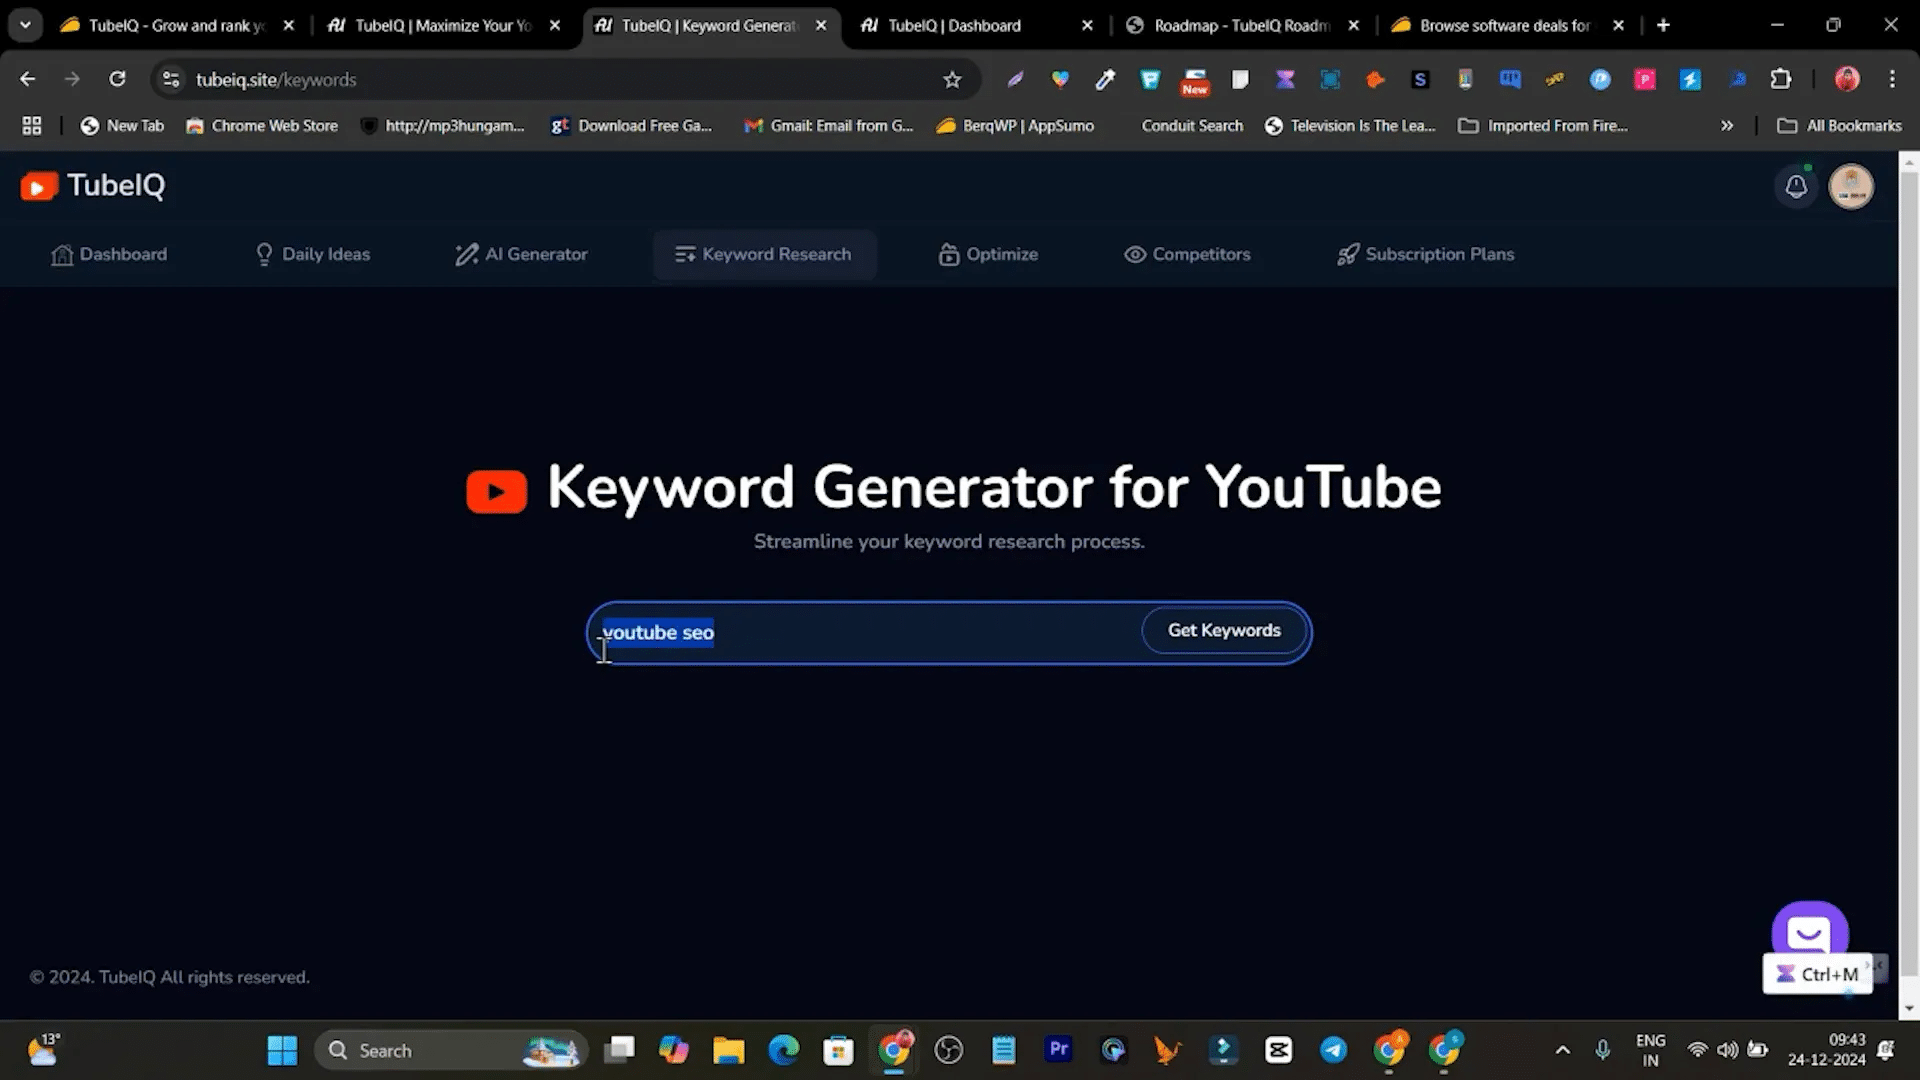Viewport: 1920px width, 1080px height.
Task: Switch to the TubeIQ Dashboard browser tab
Action: [955, 26]
